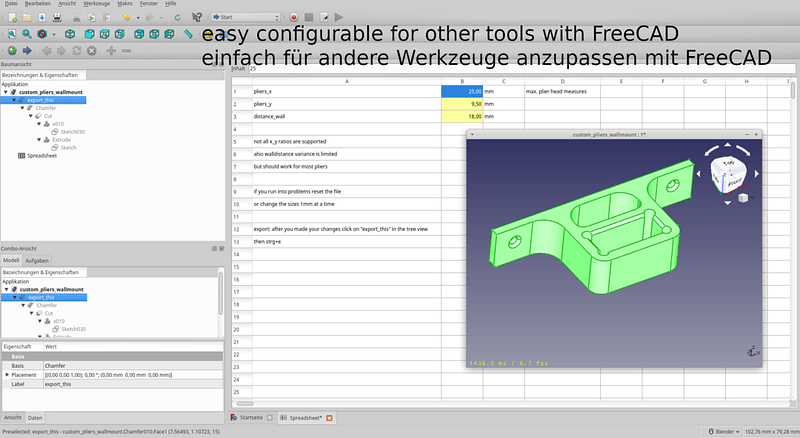Set the isometric view with the cube icon
This screenshot has width=800, height=438.
tap(70, 34)
